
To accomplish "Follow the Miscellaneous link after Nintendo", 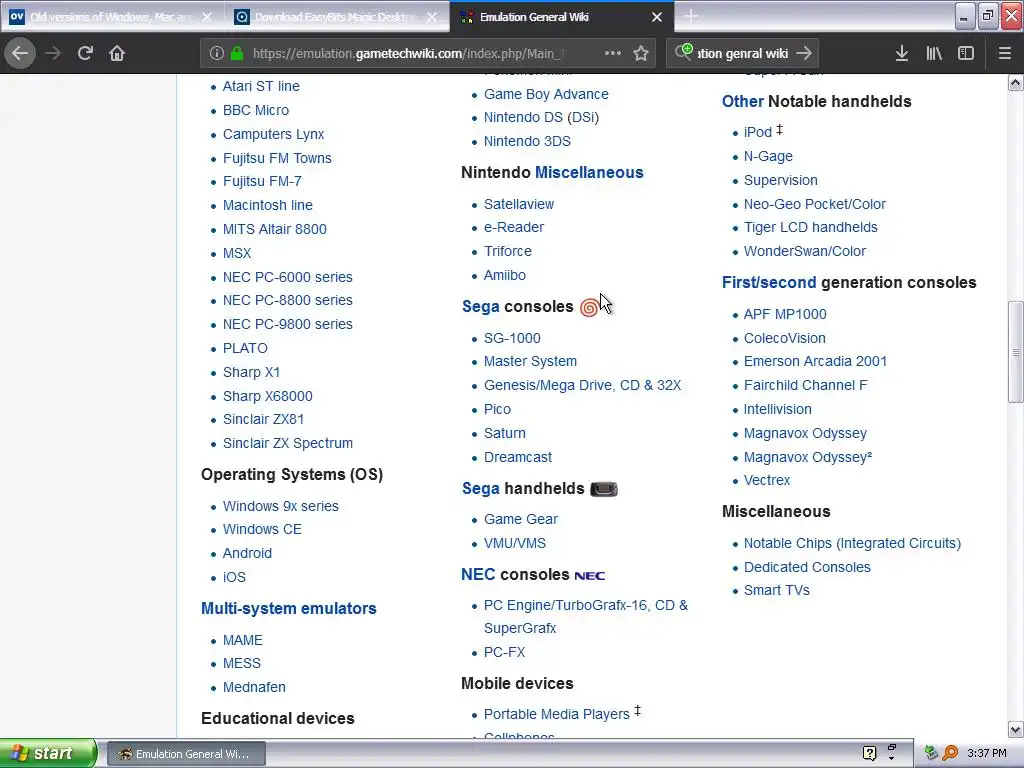I will pos(589,172).
